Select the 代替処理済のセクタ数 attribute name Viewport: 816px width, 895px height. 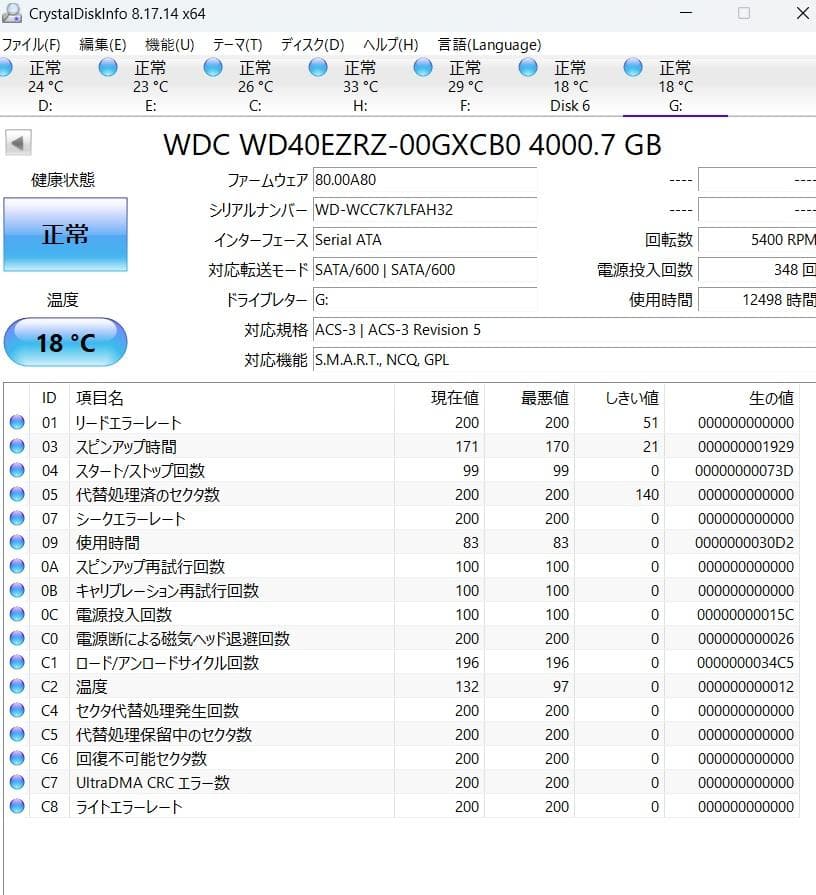point(148,495)
